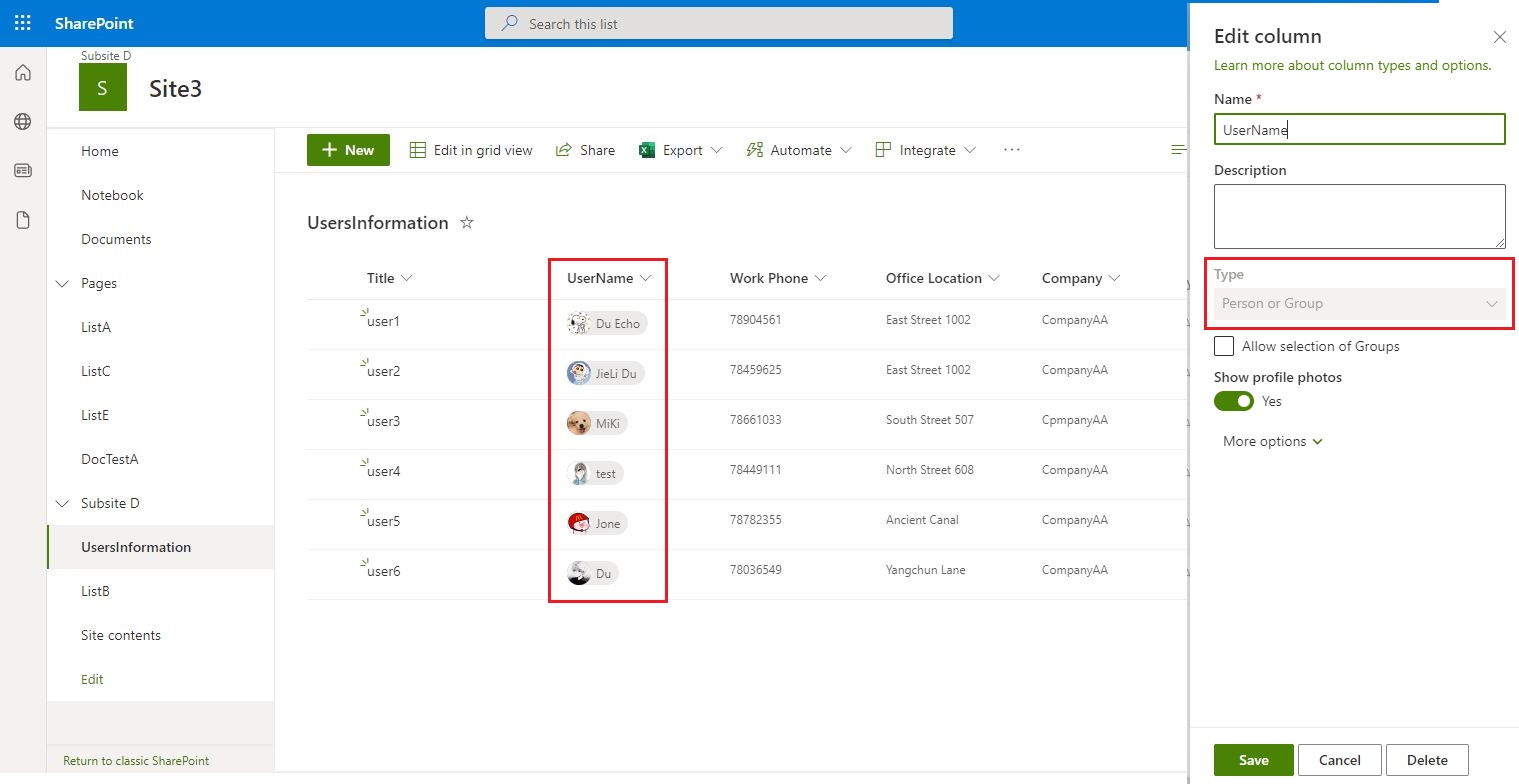
Task: Open the news feed icon in left rail
Action: (23, 171)
